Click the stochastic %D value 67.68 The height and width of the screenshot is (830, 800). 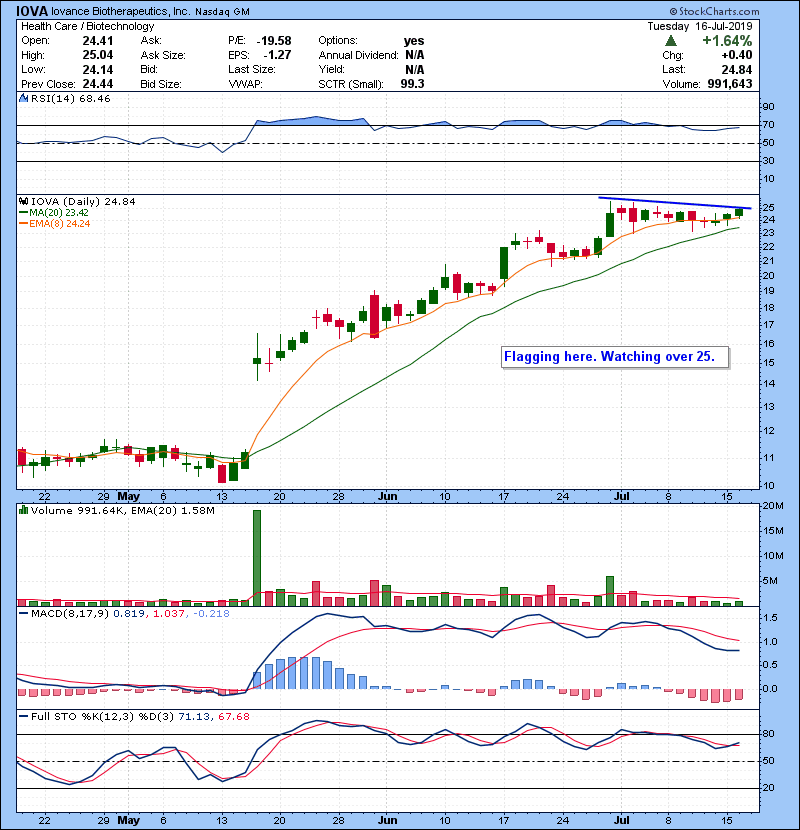[x=233, y=716]
